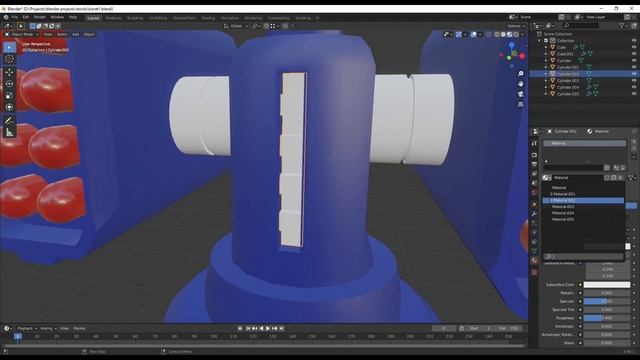Open the Window menu

tap(57, 17)
